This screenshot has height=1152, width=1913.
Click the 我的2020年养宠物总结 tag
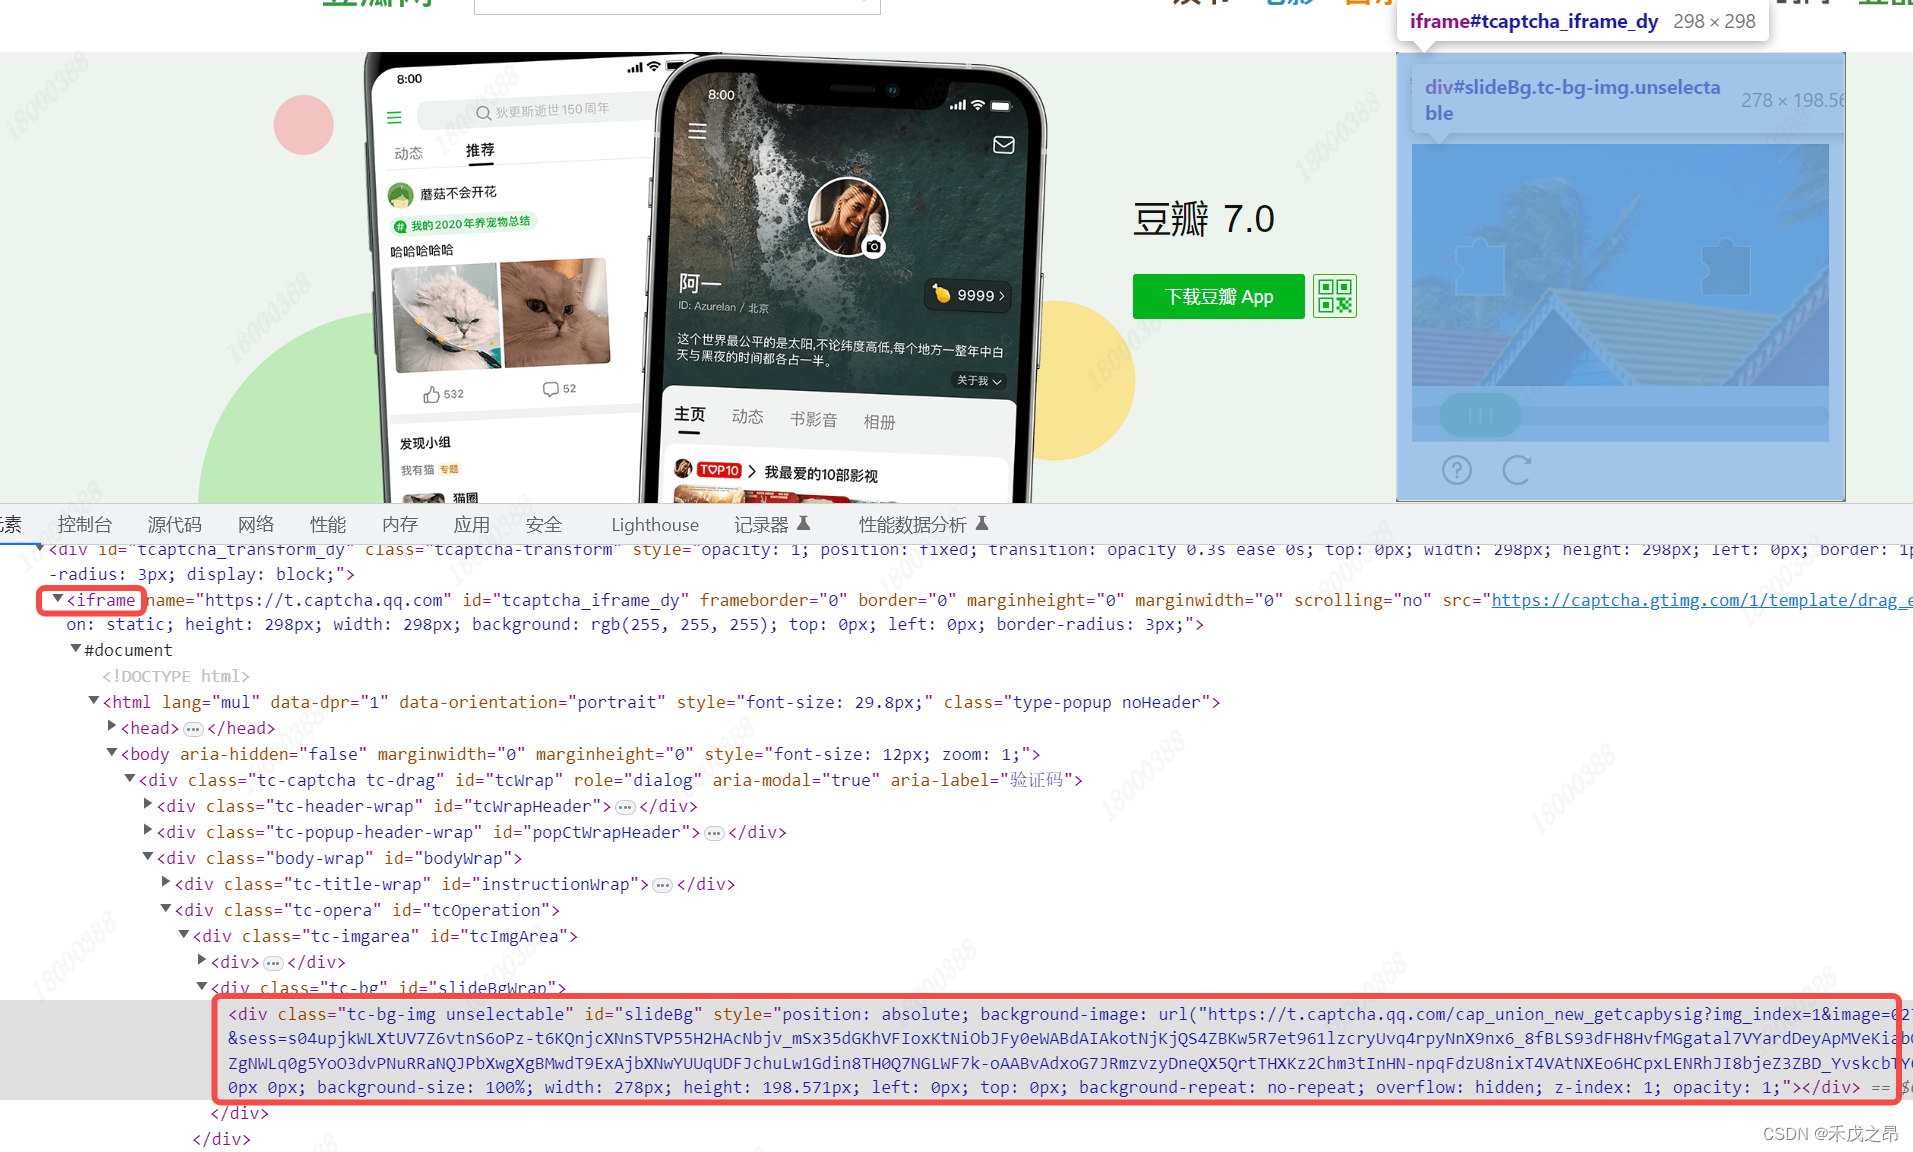(463, 224)
